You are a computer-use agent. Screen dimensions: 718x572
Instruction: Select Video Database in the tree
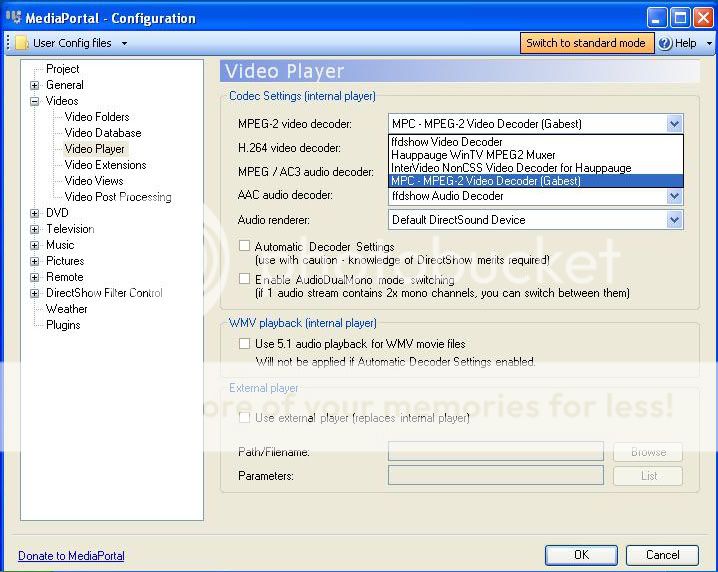point(103,133)
